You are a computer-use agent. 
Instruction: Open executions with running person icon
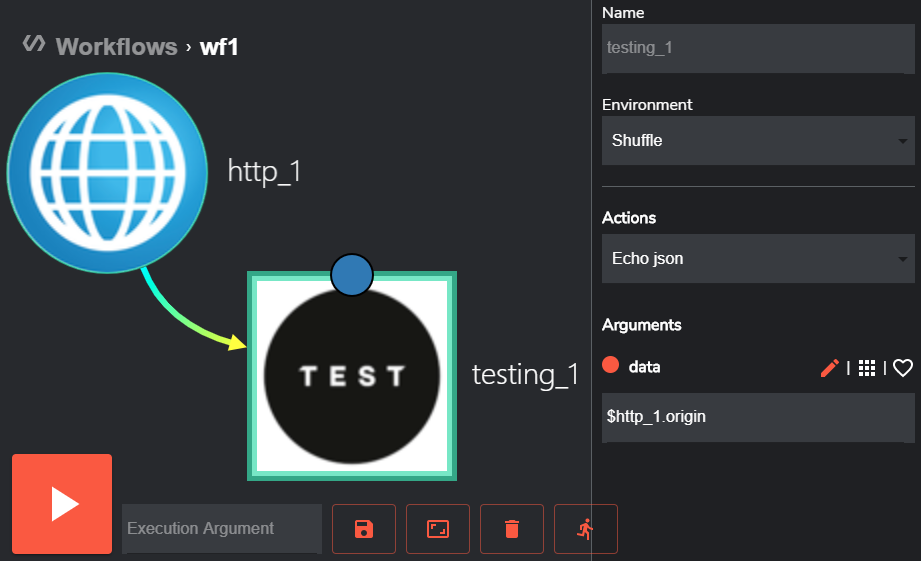[586, 529]
